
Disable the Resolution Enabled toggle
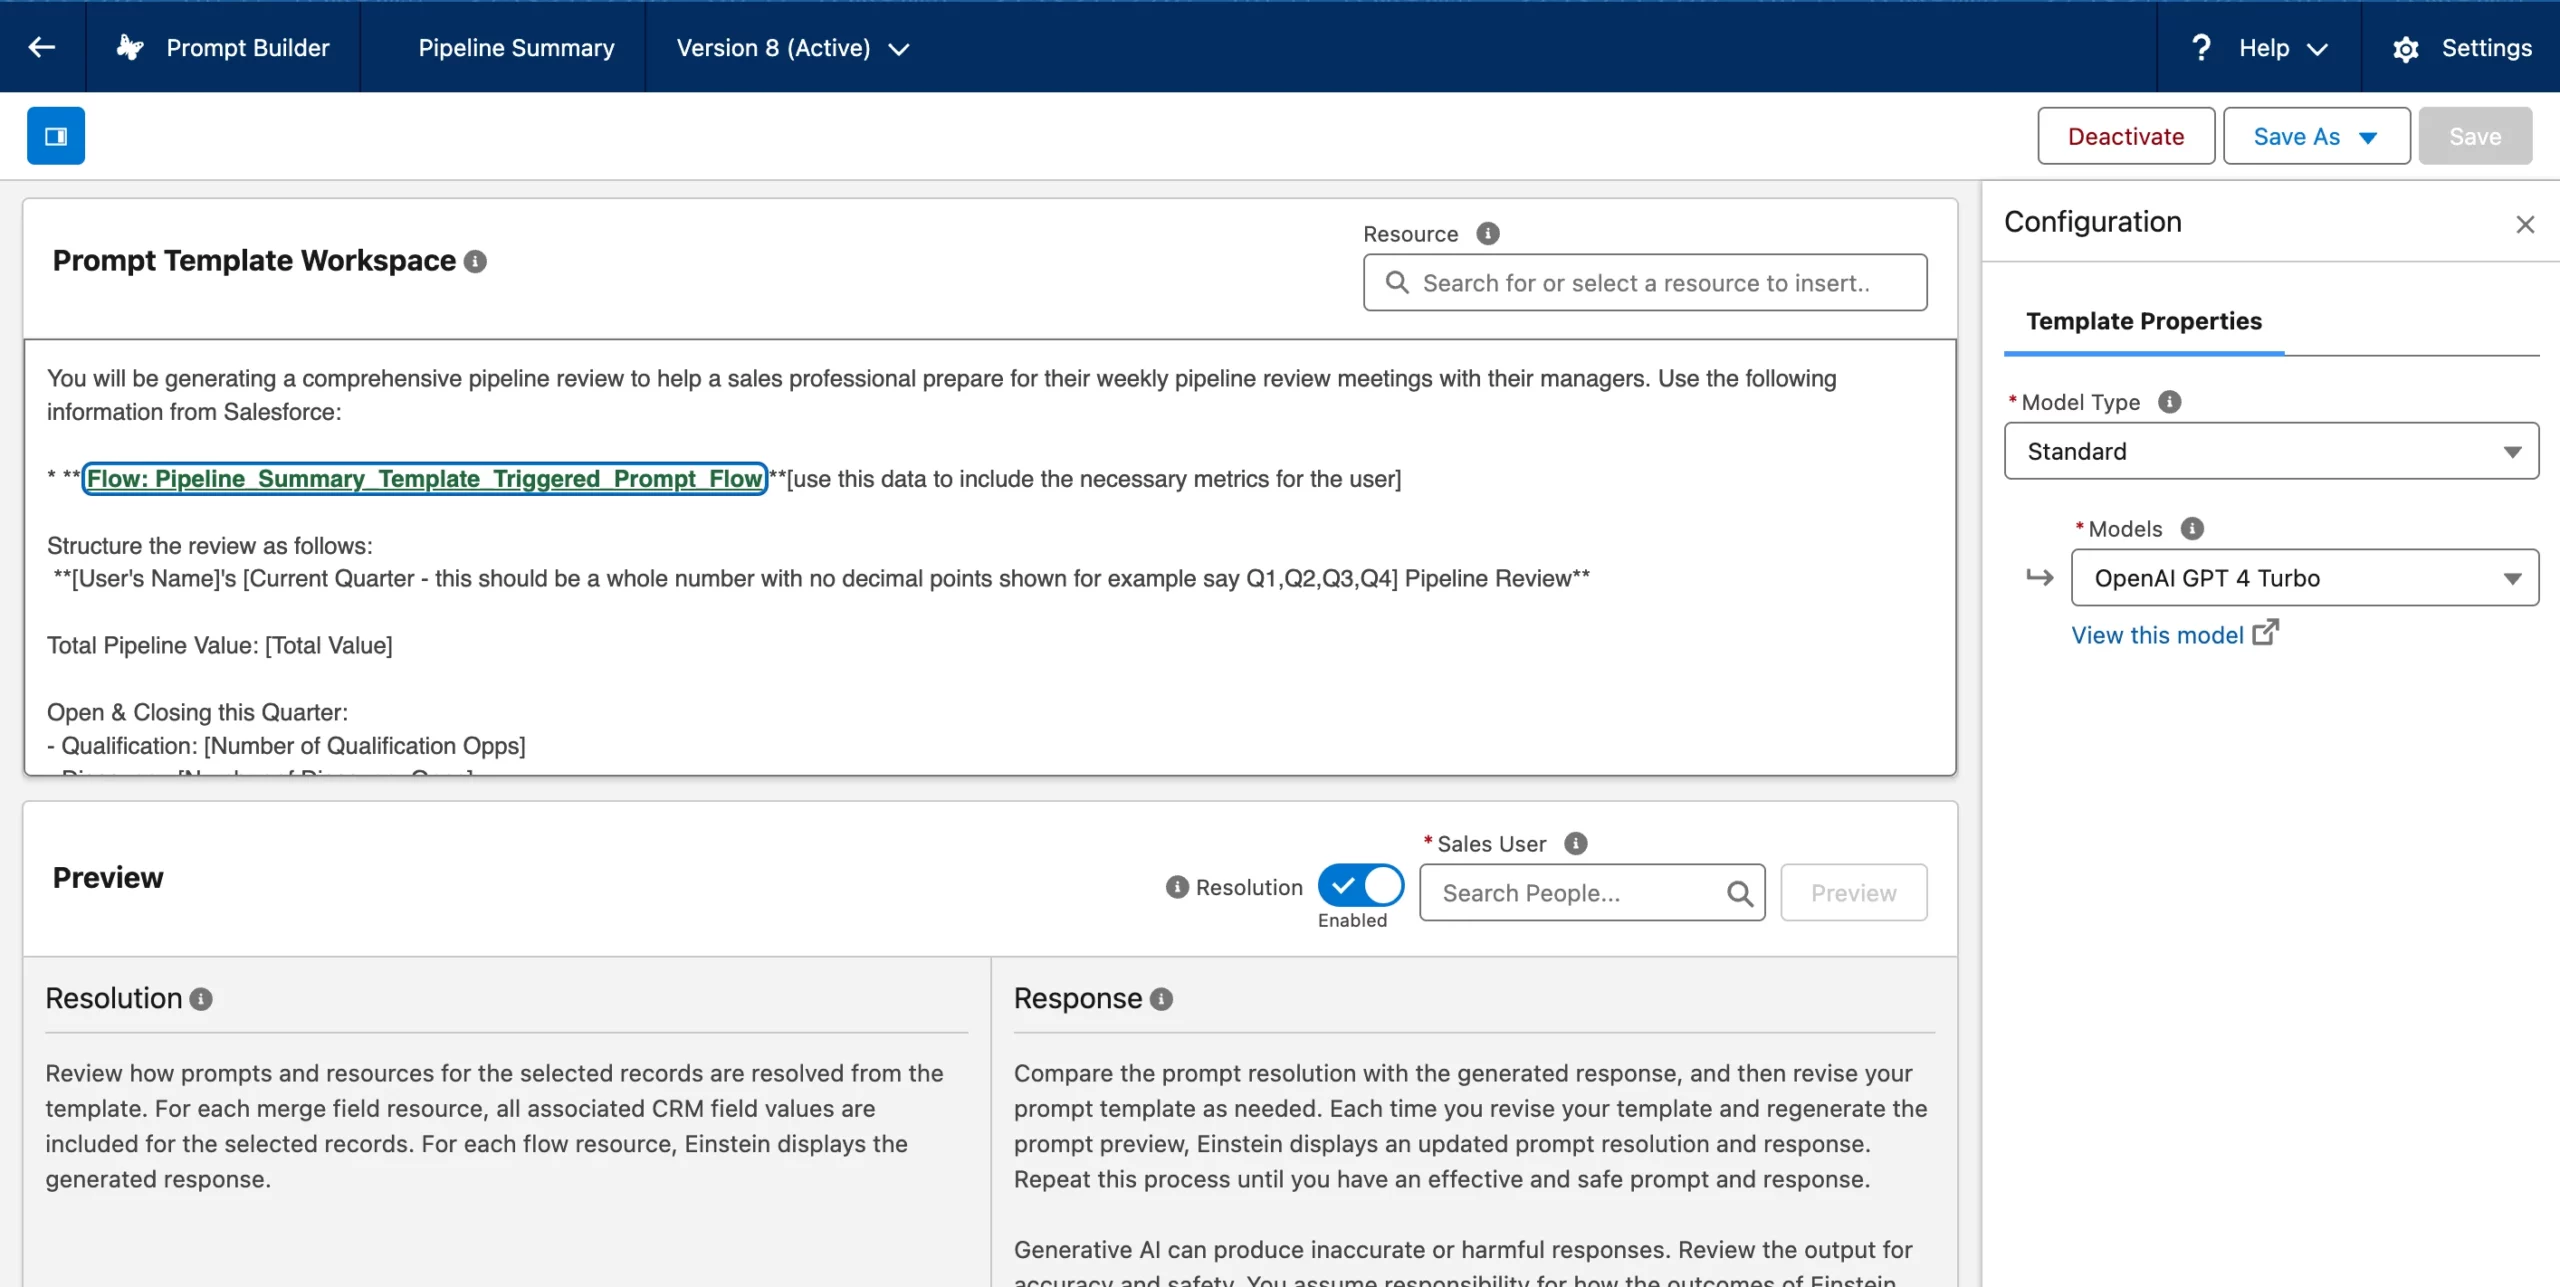pyautogui.click(x=1361, y=885)
